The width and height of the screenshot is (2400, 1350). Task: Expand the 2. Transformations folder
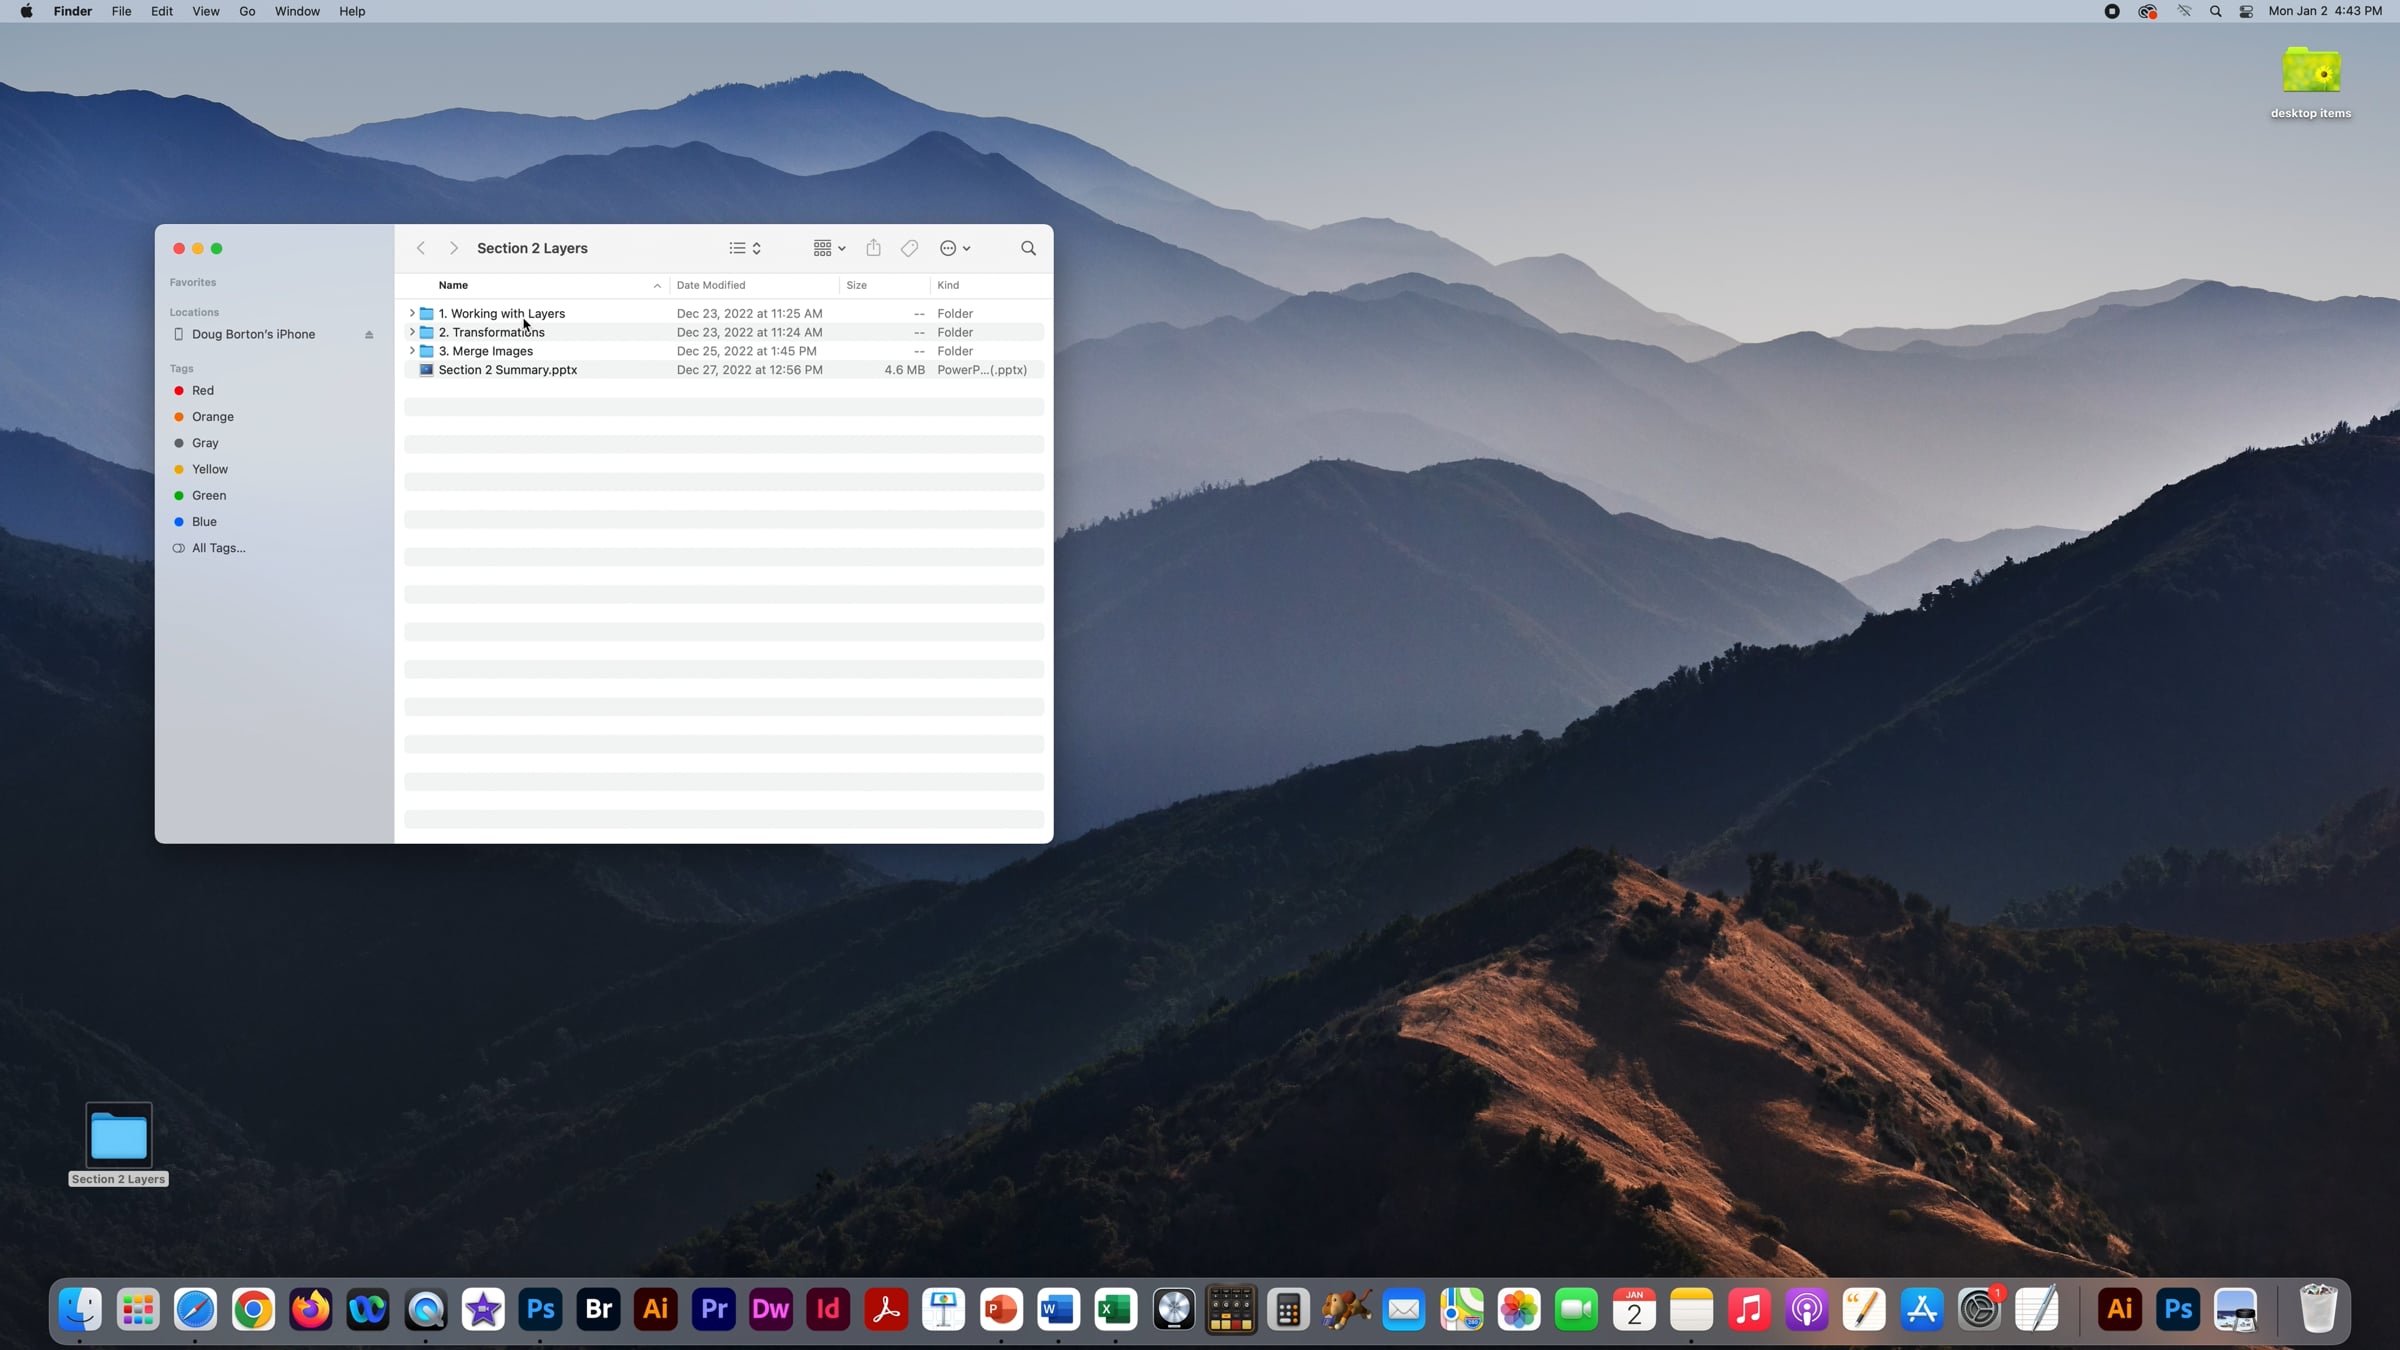click(412, 332)
